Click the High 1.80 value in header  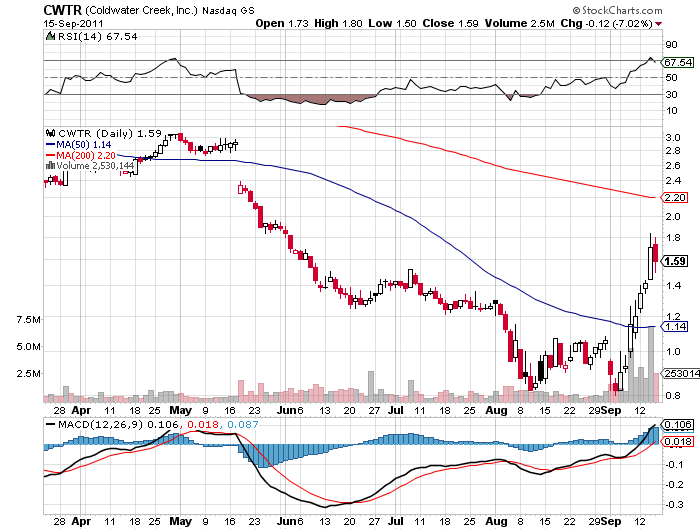(338, 24)
